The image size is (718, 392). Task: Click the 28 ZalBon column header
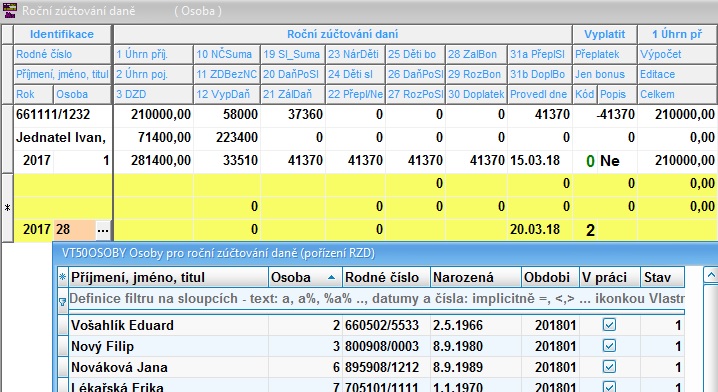point(476,54)
